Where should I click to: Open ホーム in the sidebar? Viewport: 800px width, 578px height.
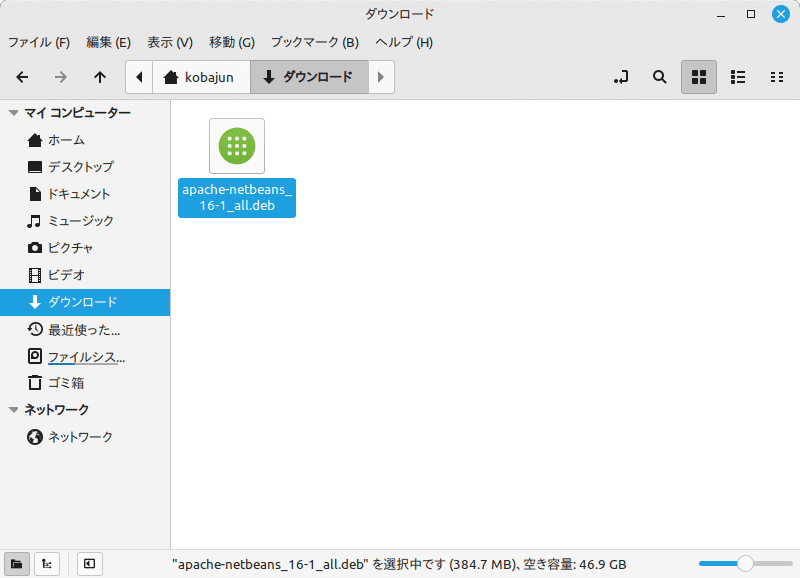click(85, 140)
